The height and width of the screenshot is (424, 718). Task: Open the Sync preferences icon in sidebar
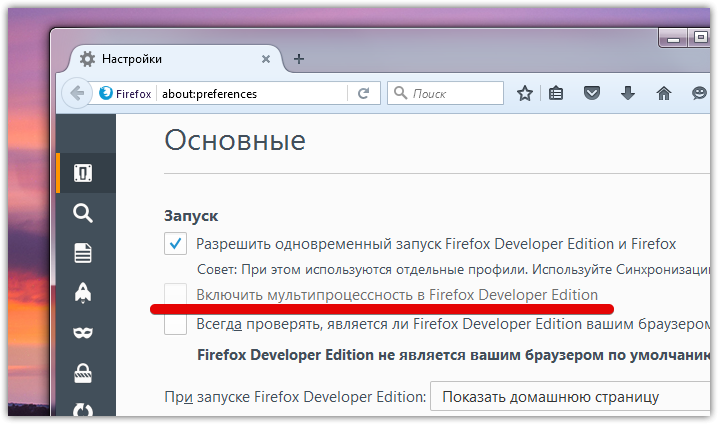[x=83, y=409]
